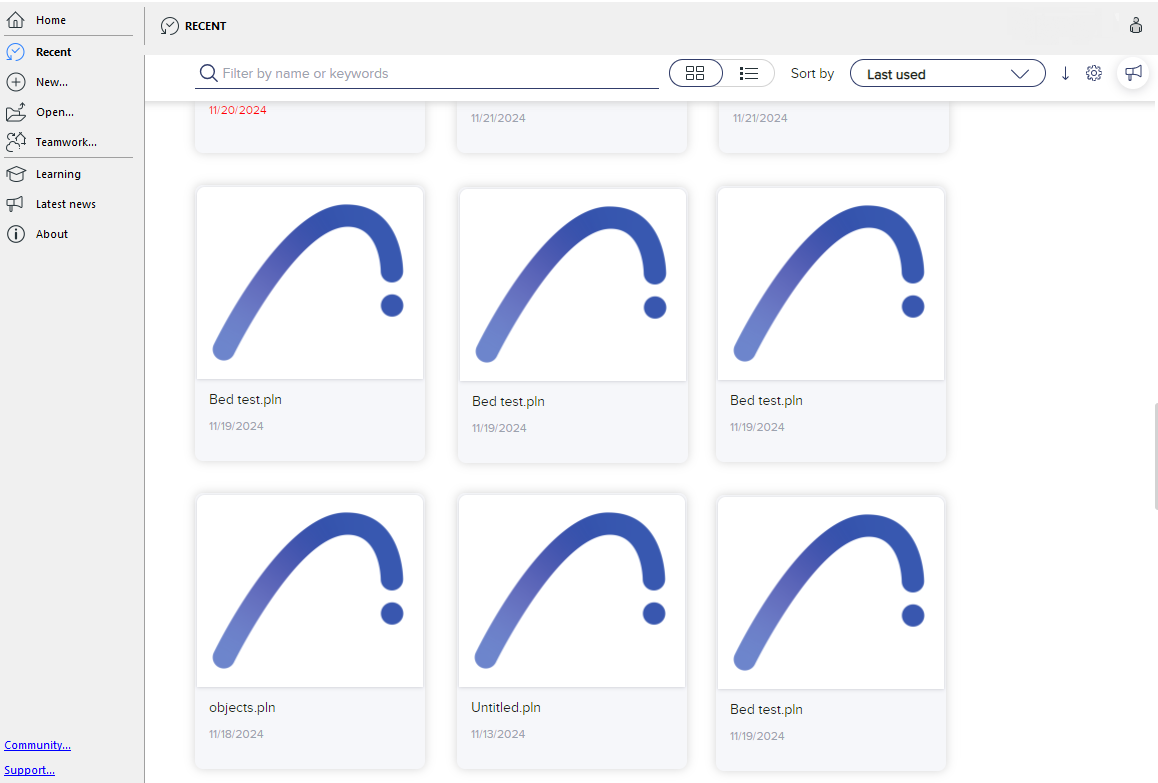The width and height of the screenshot is (1158, 783).
Task: Click the filter by name search field
Action: coord(430,73)
